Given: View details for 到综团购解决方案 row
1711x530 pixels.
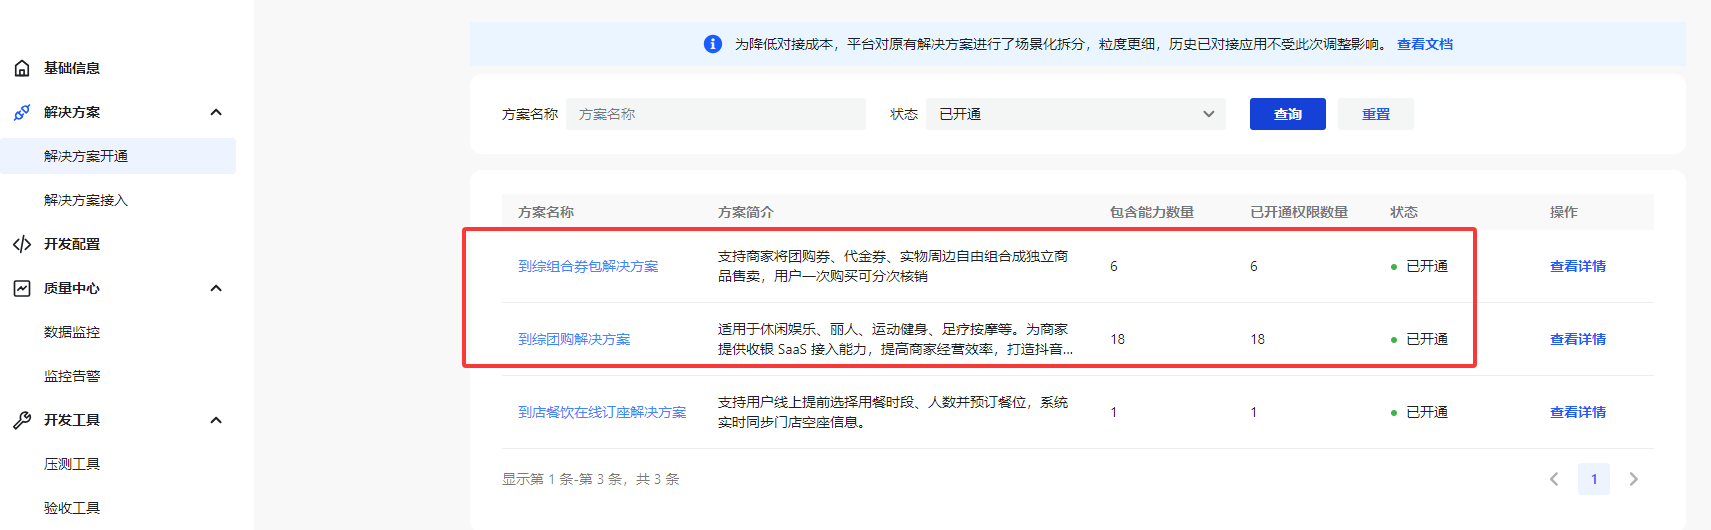Looking at the screenshot, I should click(x=1577, y=339).
